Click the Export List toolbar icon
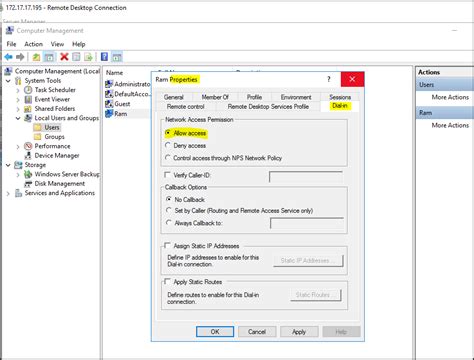 click(x=88, y=57)
